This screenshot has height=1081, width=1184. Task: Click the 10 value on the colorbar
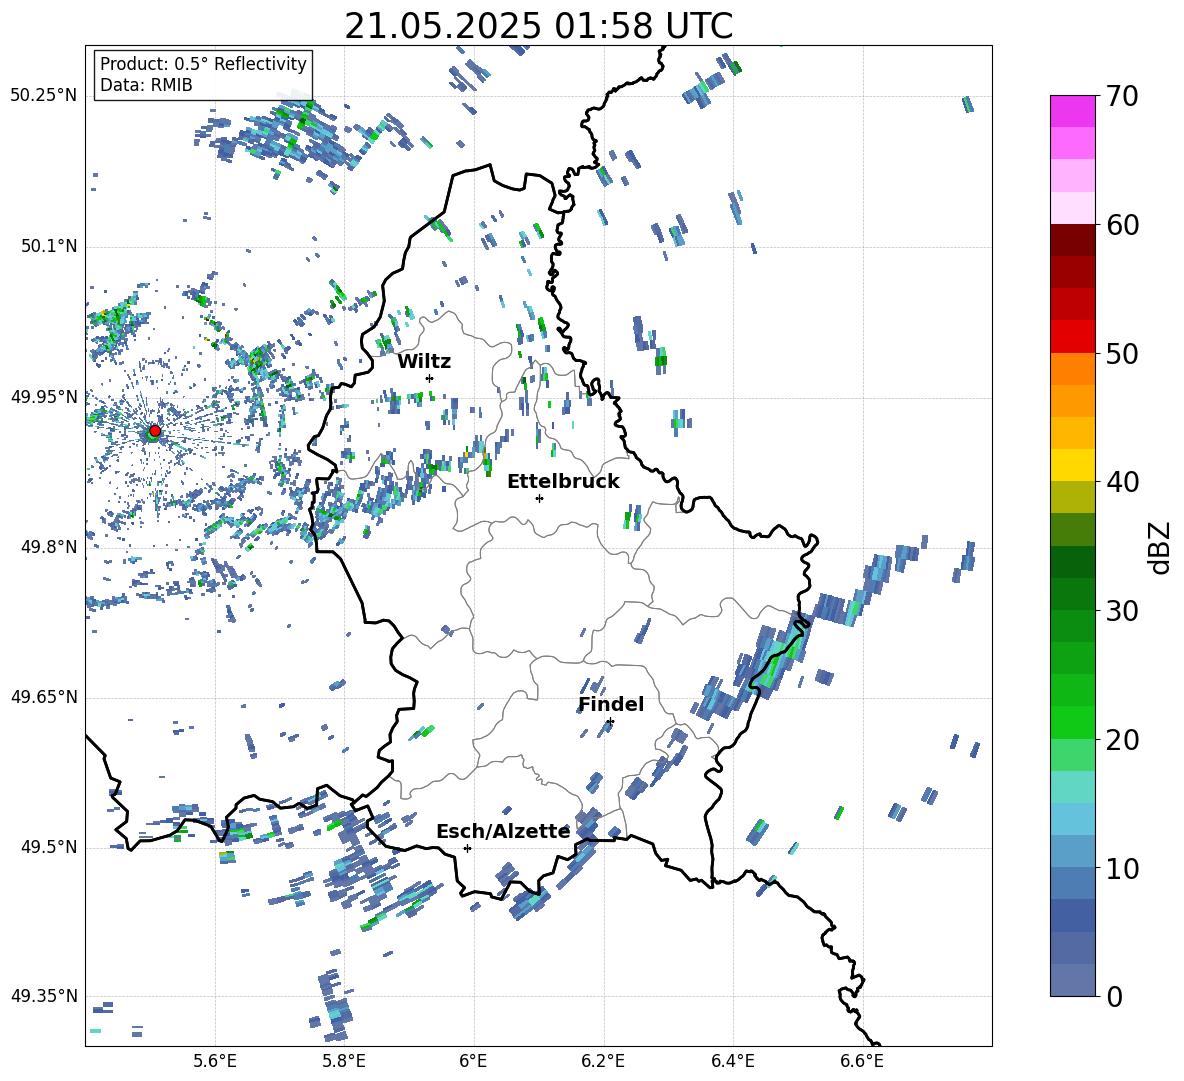pyautogui.click(x=1122, y=868)
